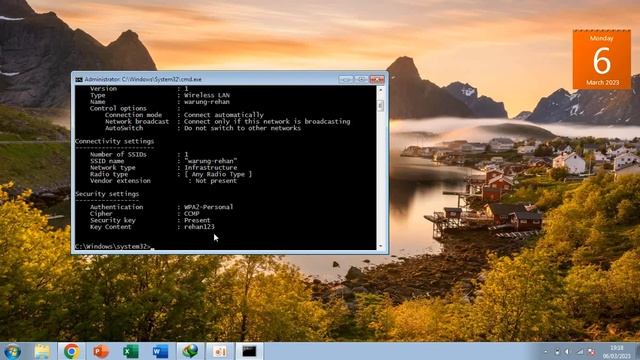Click the Network type value Infrastructure
The height and width of the screenshot is (360, 640).
pos(211,167)
